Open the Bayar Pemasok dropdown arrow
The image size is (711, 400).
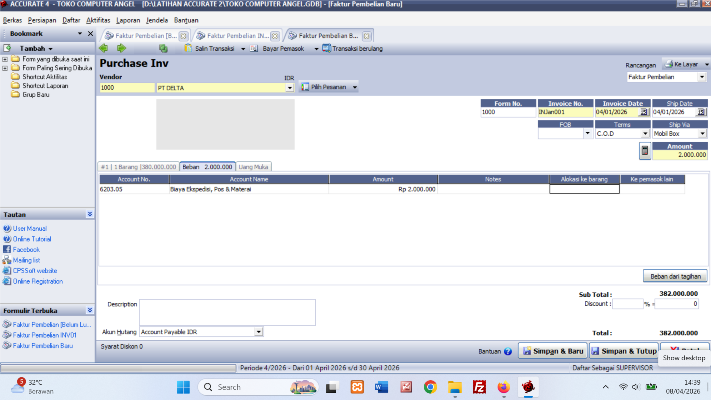[316, 49]
